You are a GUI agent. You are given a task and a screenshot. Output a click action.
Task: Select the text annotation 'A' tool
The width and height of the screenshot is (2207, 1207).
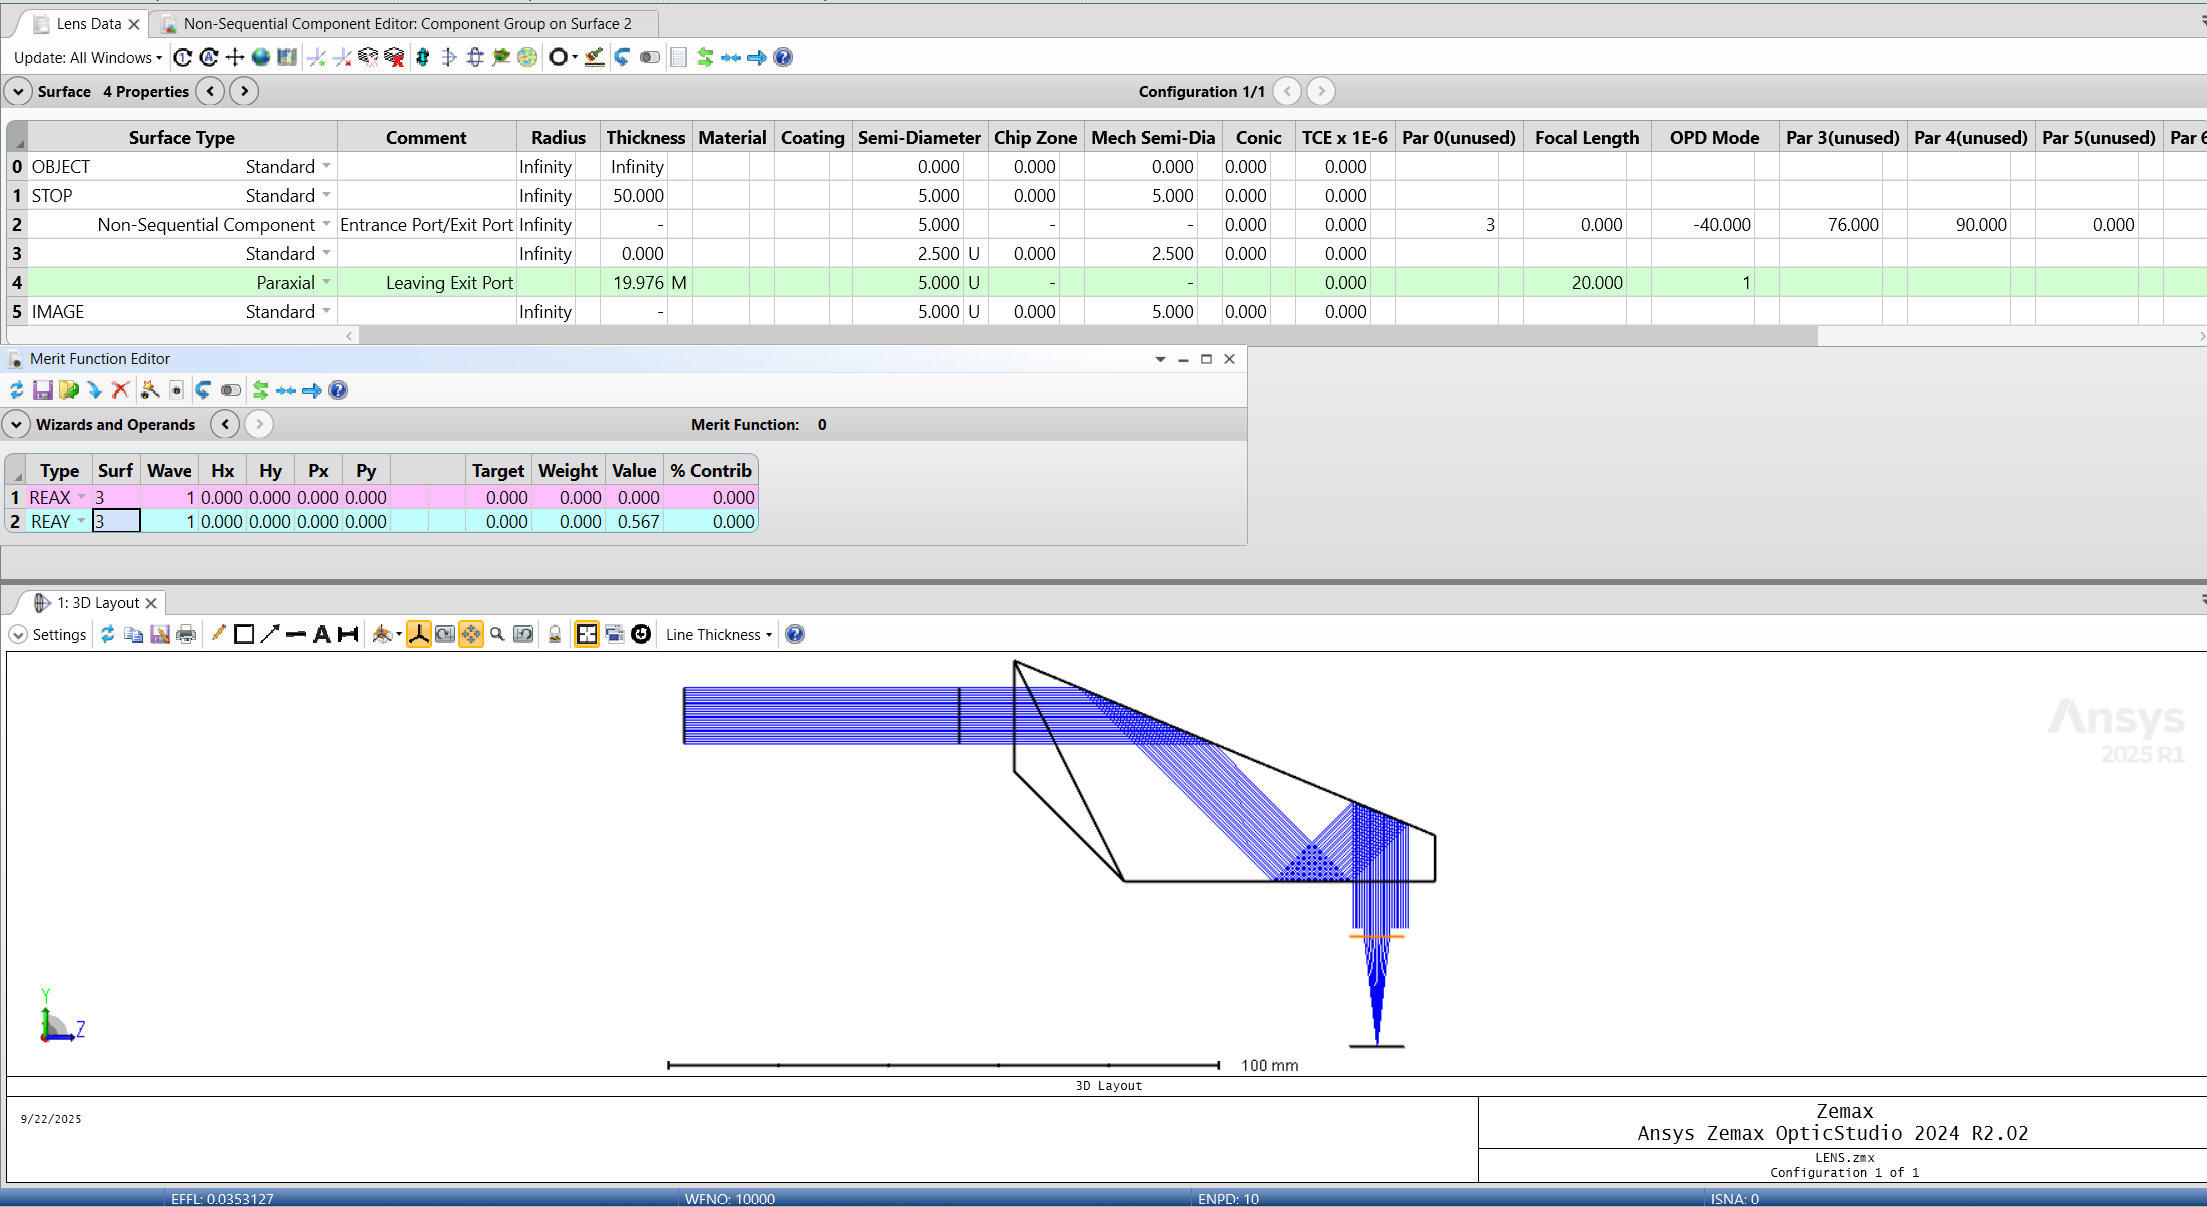321,634
